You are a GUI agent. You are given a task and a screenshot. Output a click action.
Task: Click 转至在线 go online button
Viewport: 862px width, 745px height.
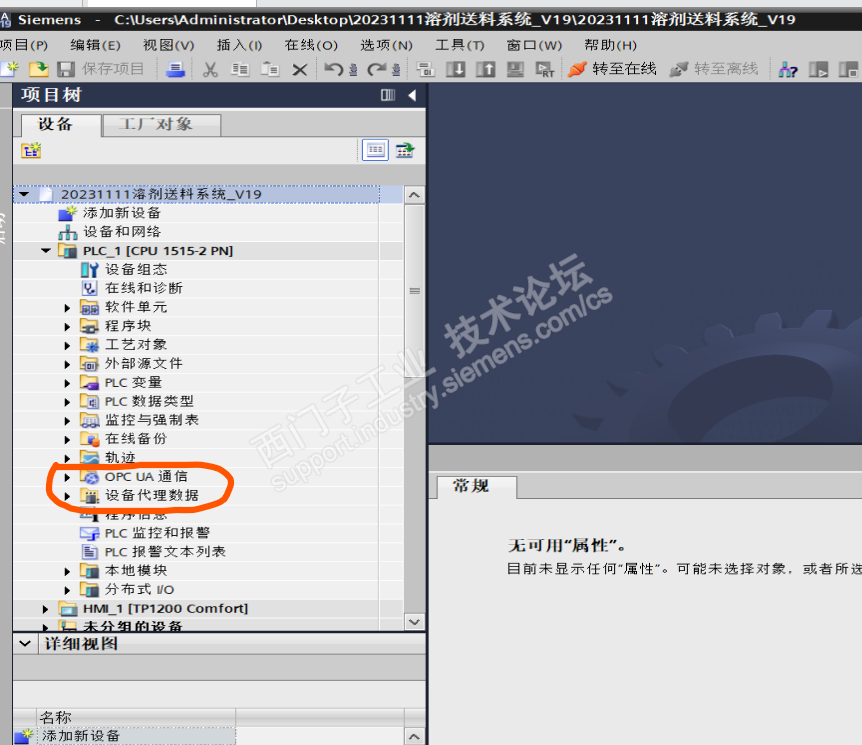(x=612, y=69)
